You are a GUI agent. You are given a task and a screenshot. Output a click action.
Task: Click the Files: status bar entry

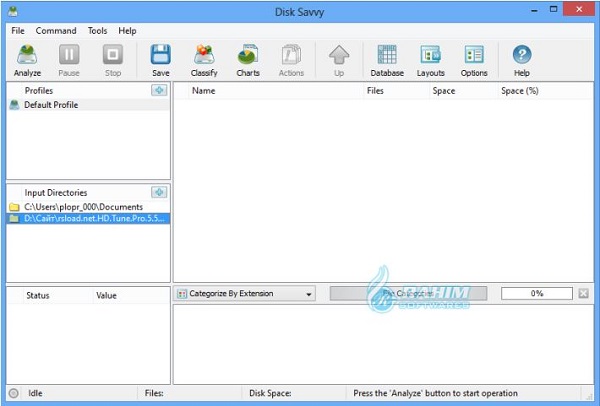click(x=154, y=393)
